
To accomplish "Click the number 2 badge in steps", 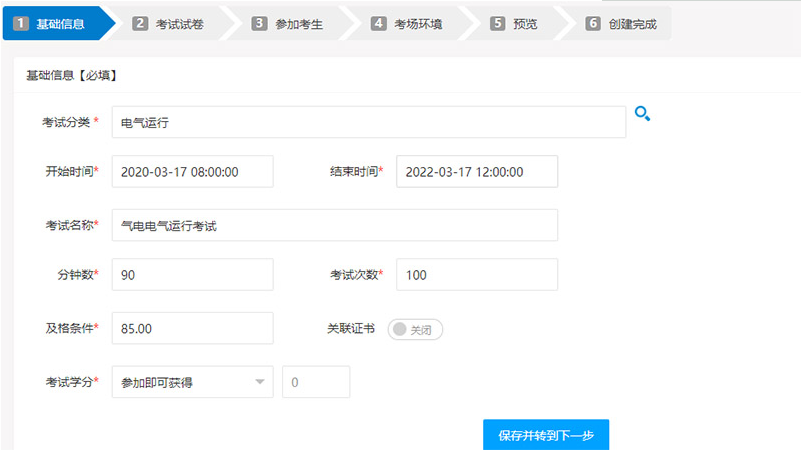I will click(x=140, y=23).
